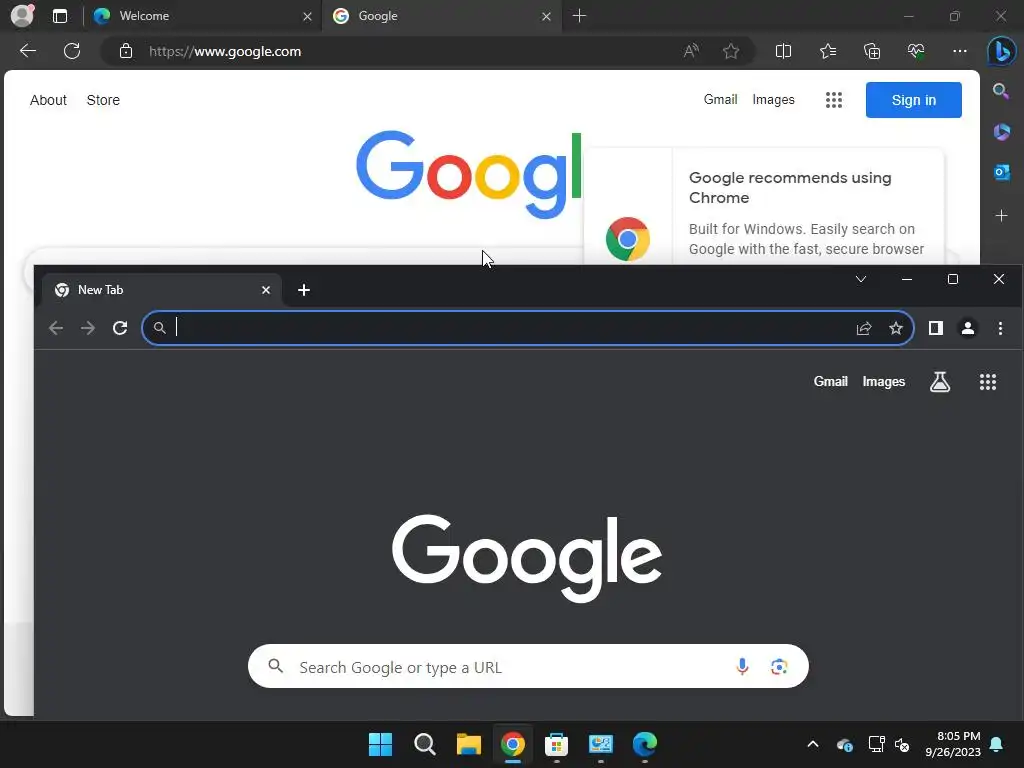Open Gmail link in Chrome New Tab

pyautogui.click(x=830, y=381)
